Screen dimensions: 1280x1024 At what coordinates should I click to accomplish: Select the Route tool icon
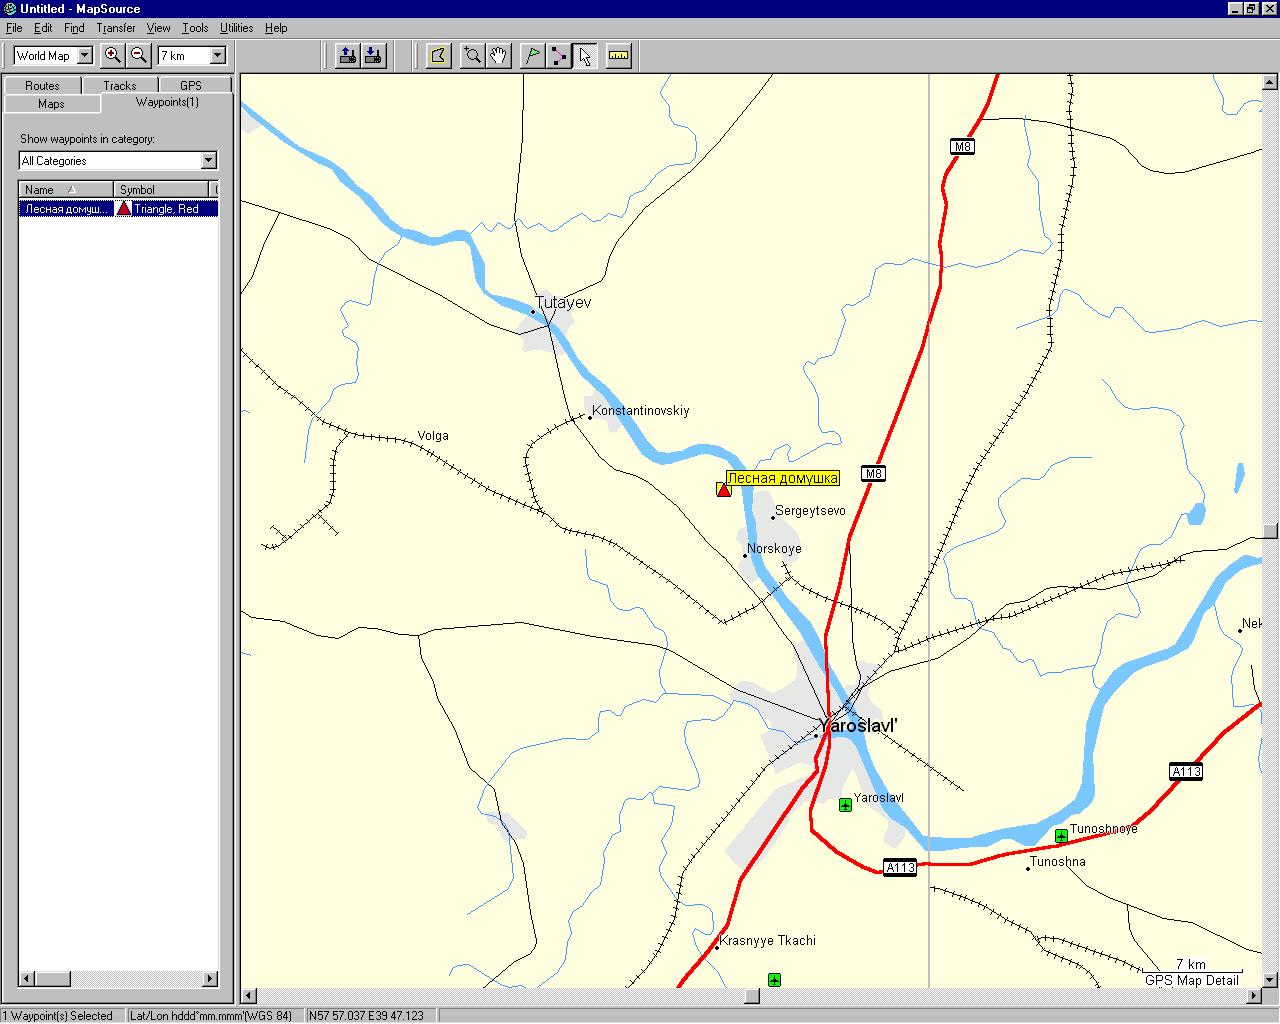[559, 56]
